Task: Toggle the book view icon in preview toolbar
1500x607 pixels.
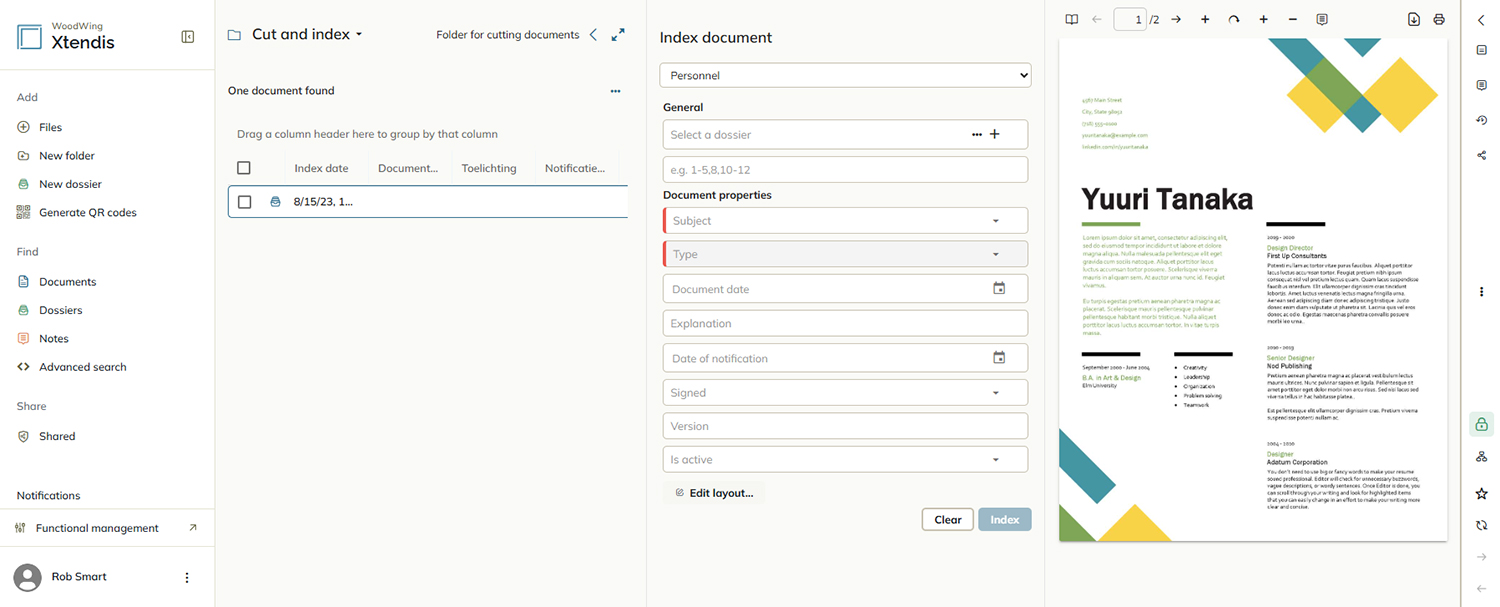Action: tap(1072, 19)
